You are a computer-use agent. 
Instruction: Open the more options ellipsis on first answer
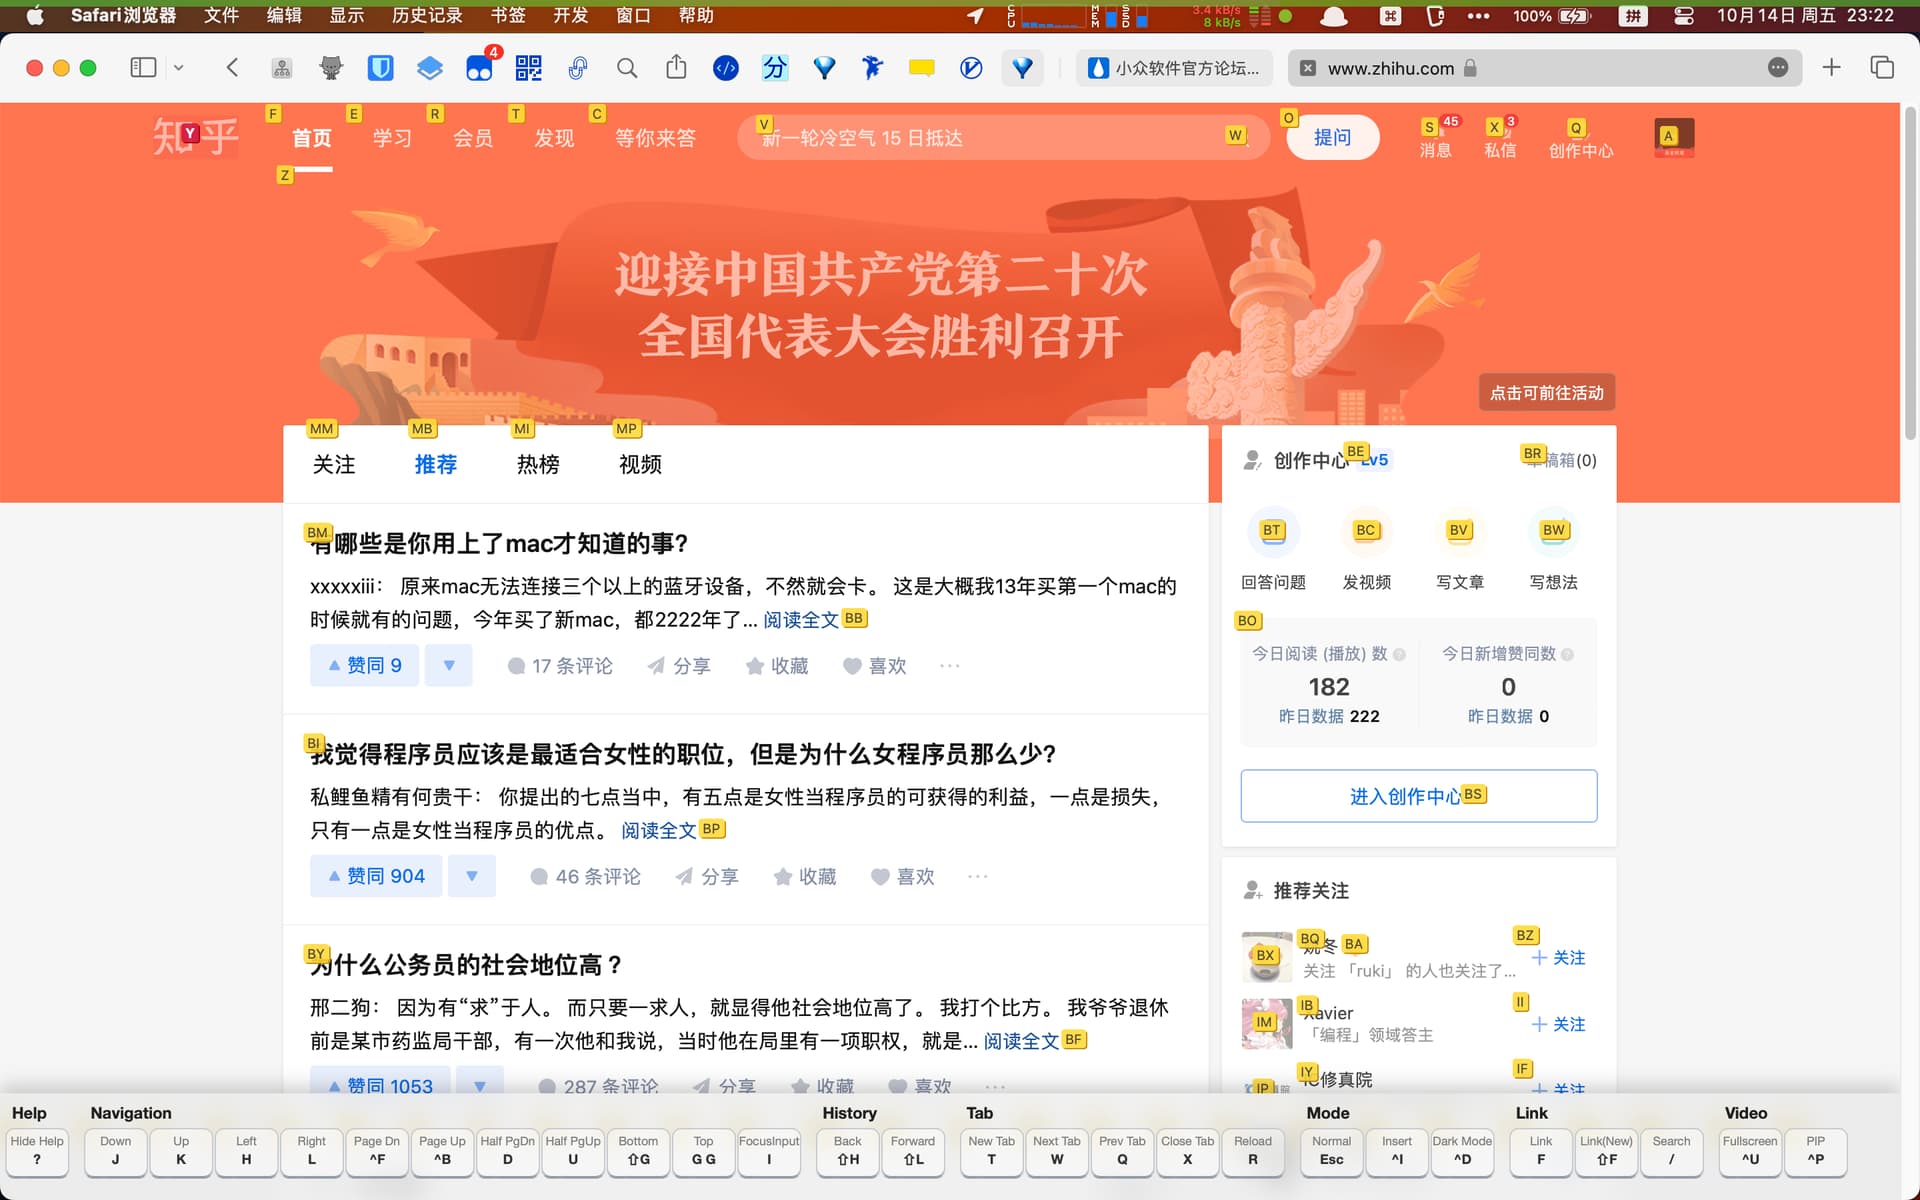pyautogui.click(x=950, y=666)
